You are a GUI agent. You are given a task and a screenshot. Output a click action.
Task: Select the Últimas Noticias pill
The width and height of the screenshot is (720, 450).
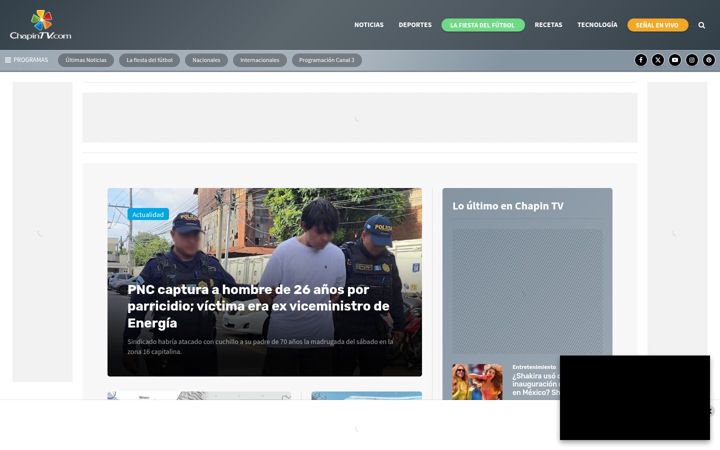click(x=86, y=60)
